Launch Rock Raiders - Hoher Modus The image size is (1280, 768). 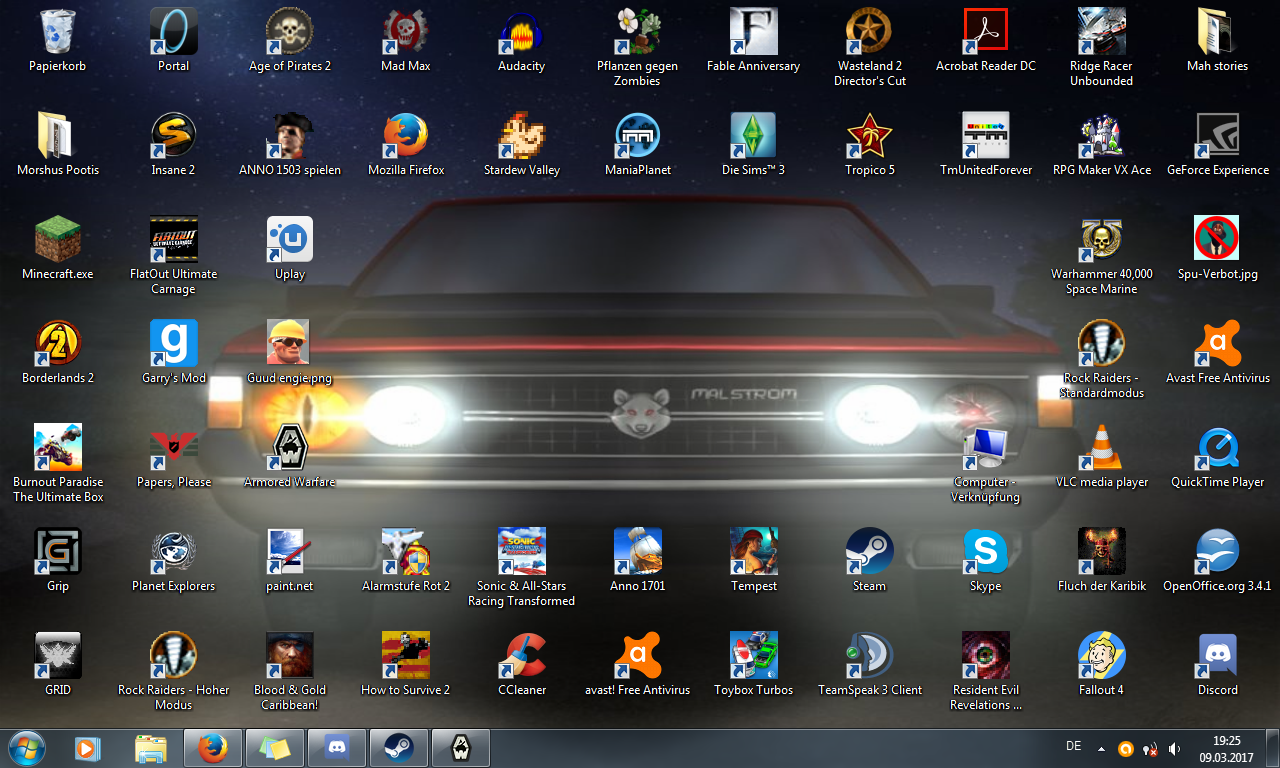click(174, 656)
